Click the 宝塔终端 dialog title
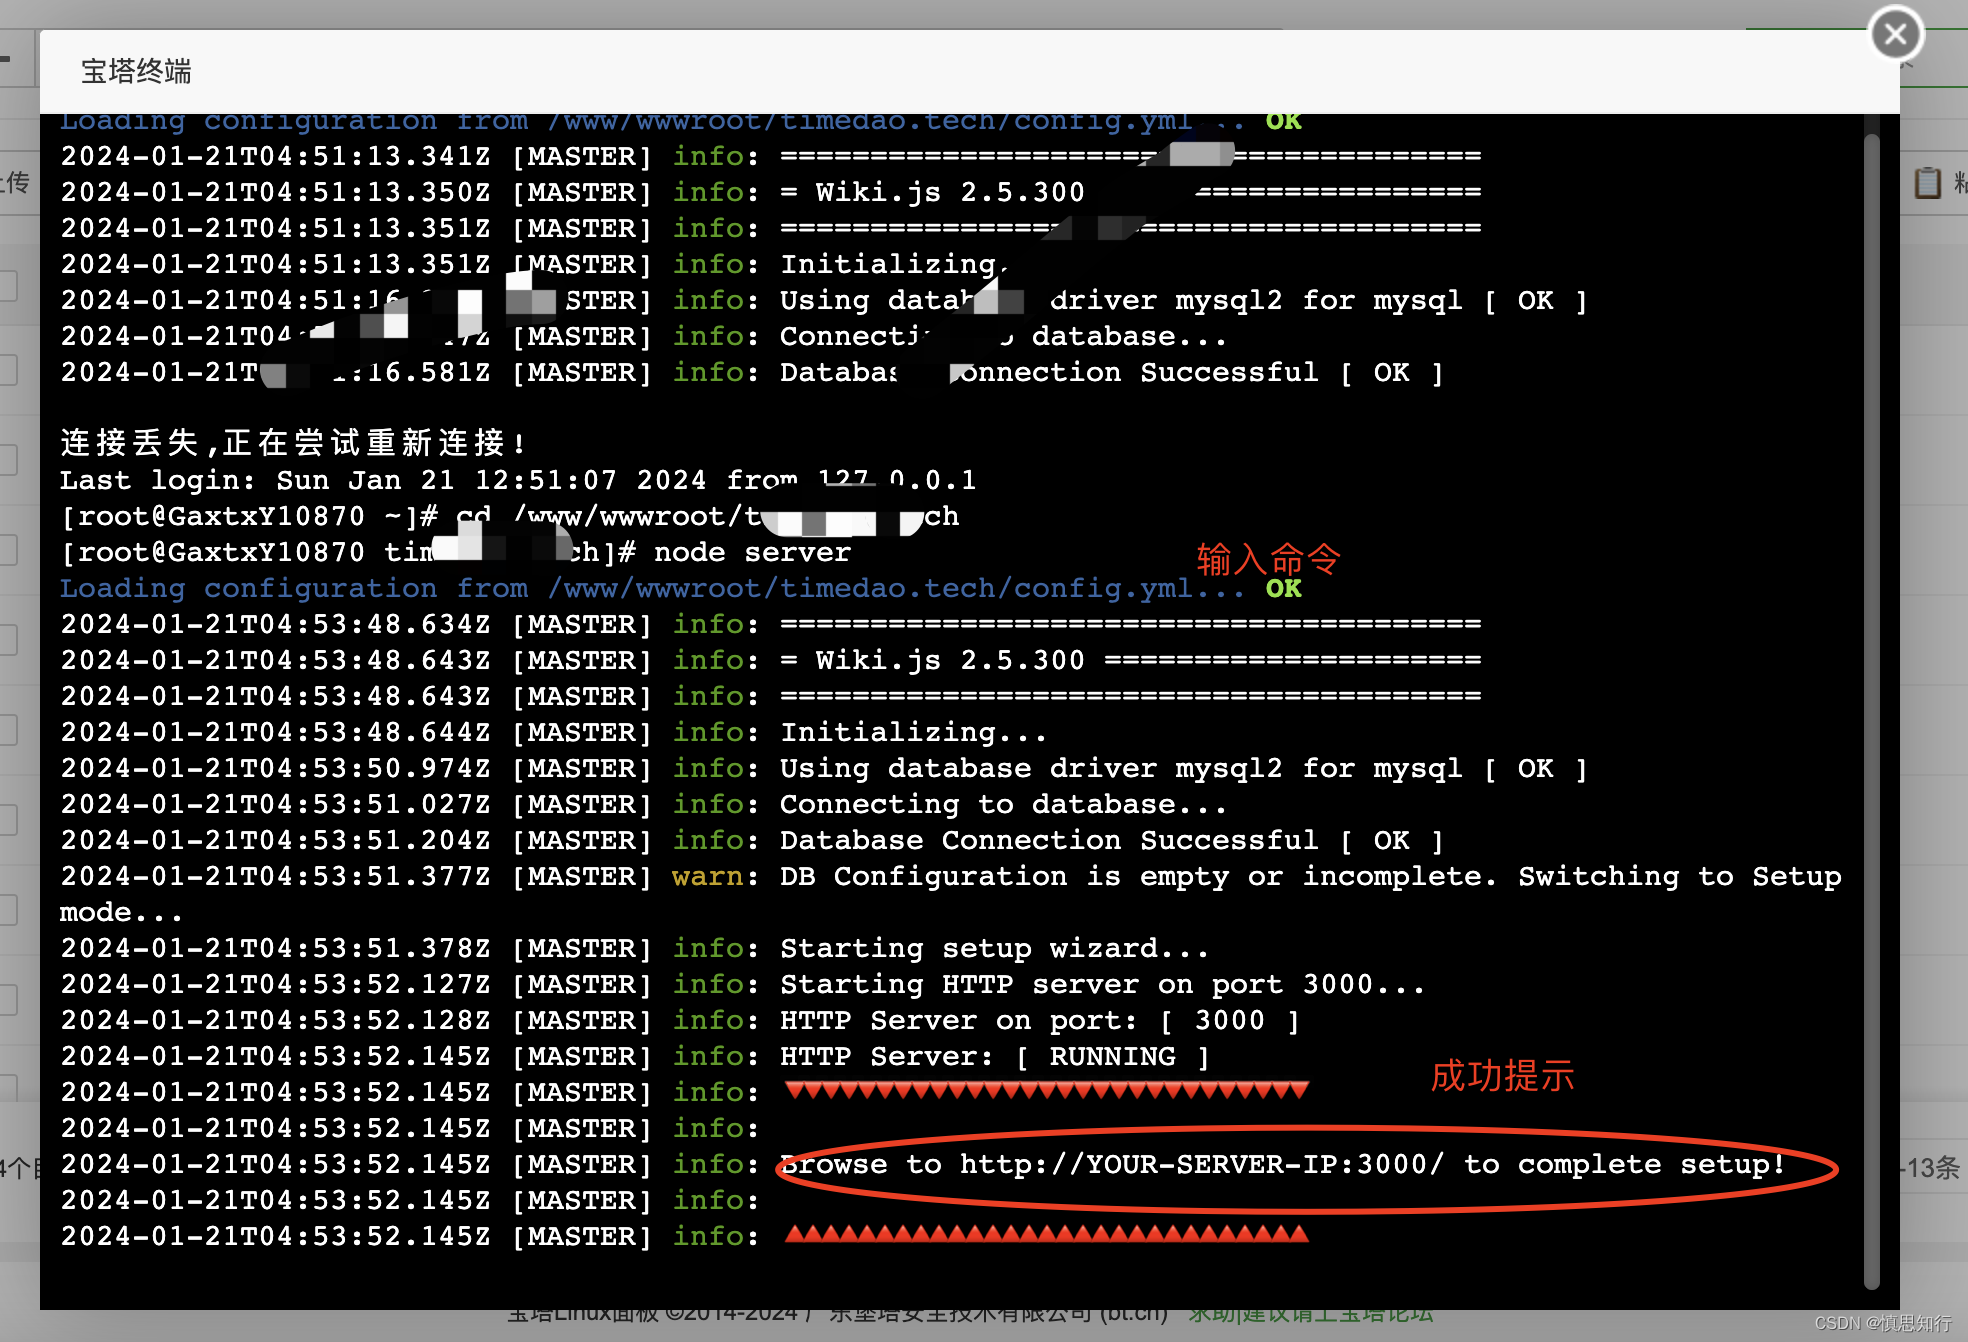Viewport: 1968px width, 1342px height. click(x=136, y=71)
